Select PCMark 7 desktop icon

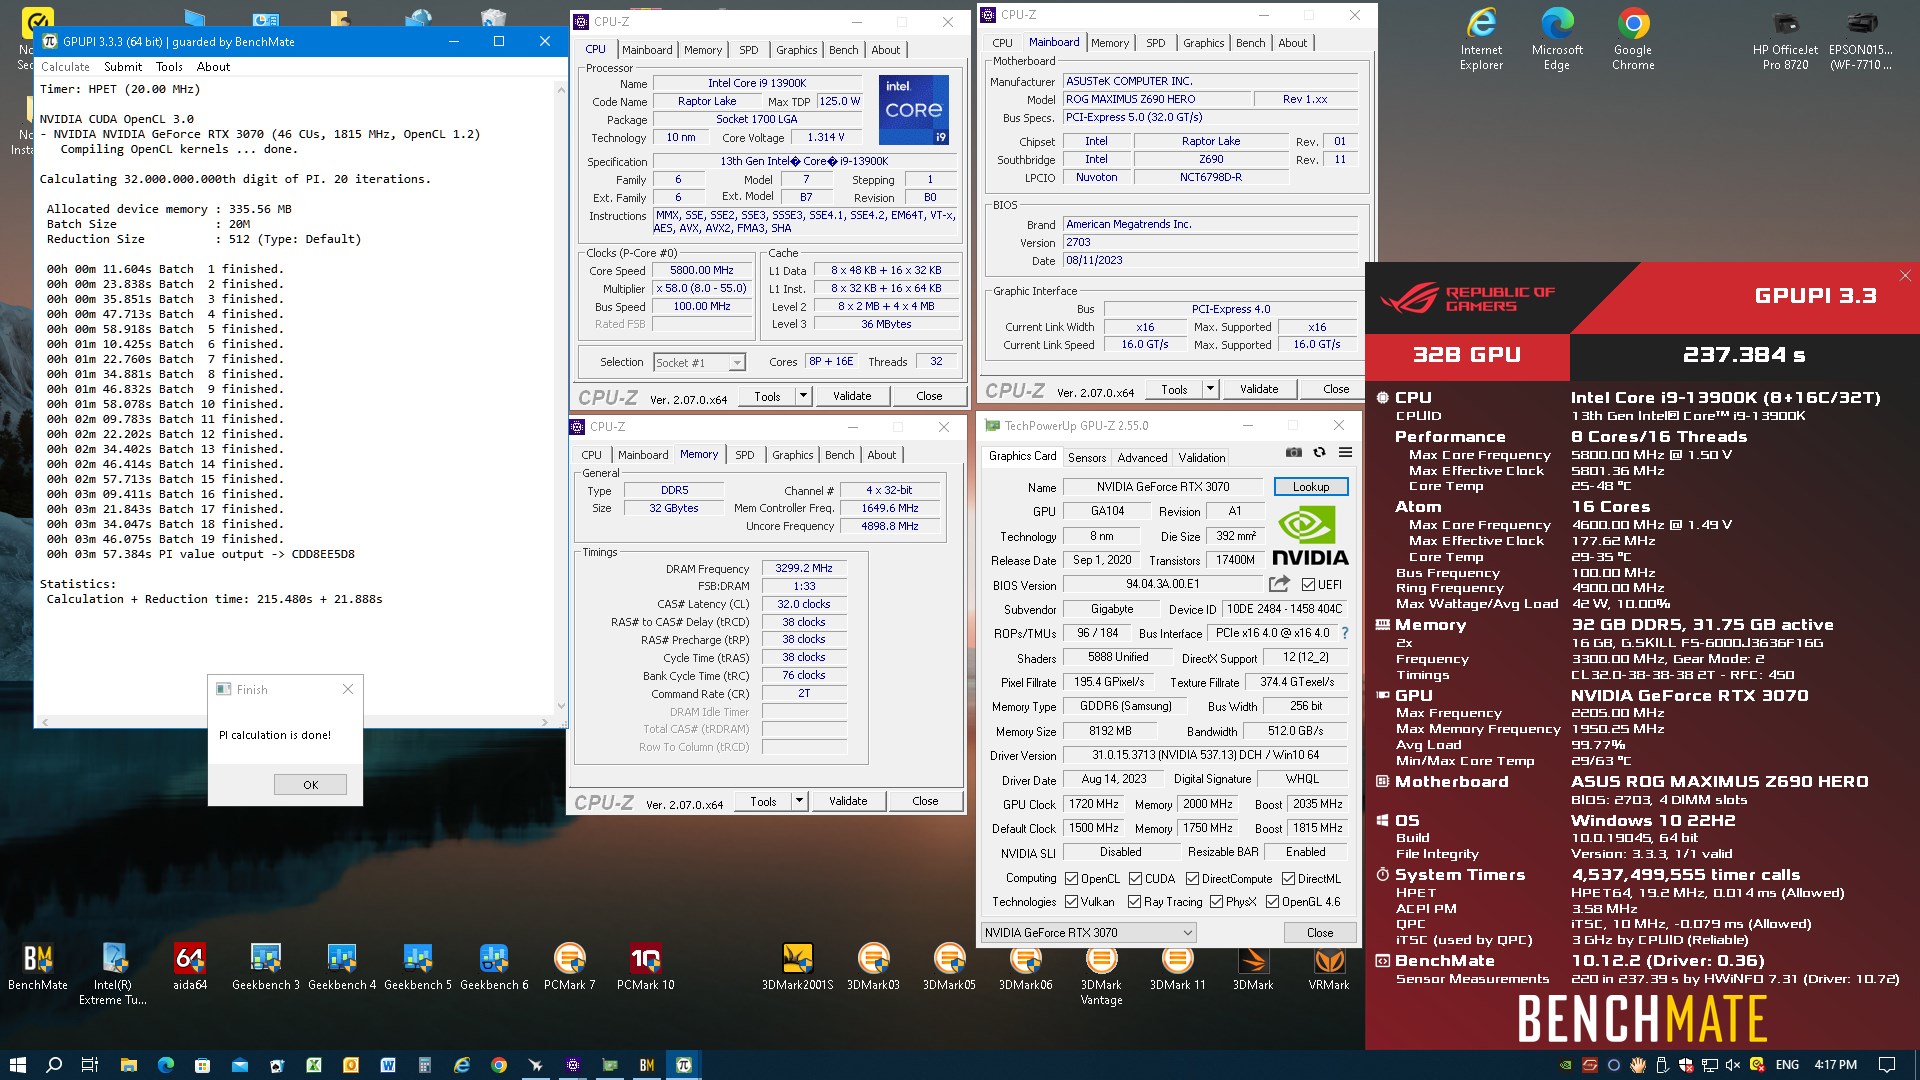[570, 967]
